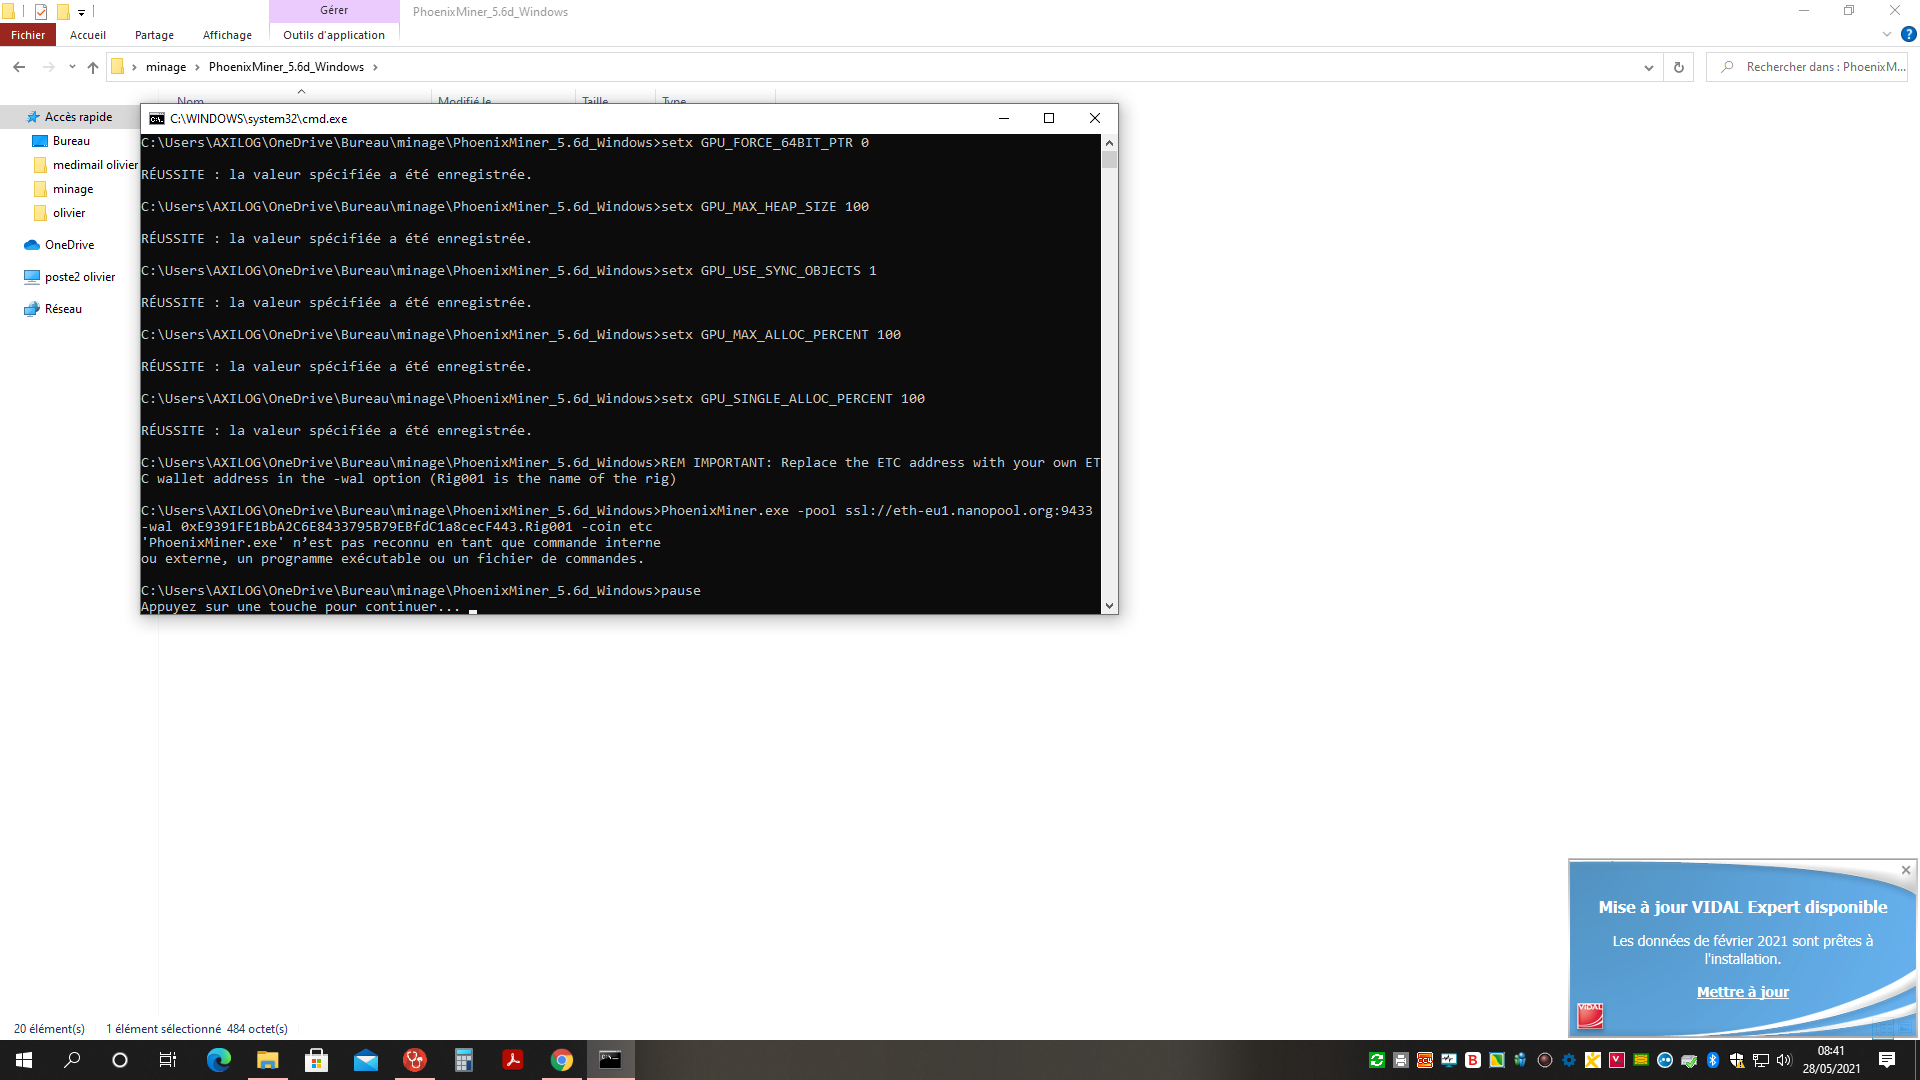
Task: Expand the Quick Access Toolbar customize menu
Action: click(x=82, y=12)
